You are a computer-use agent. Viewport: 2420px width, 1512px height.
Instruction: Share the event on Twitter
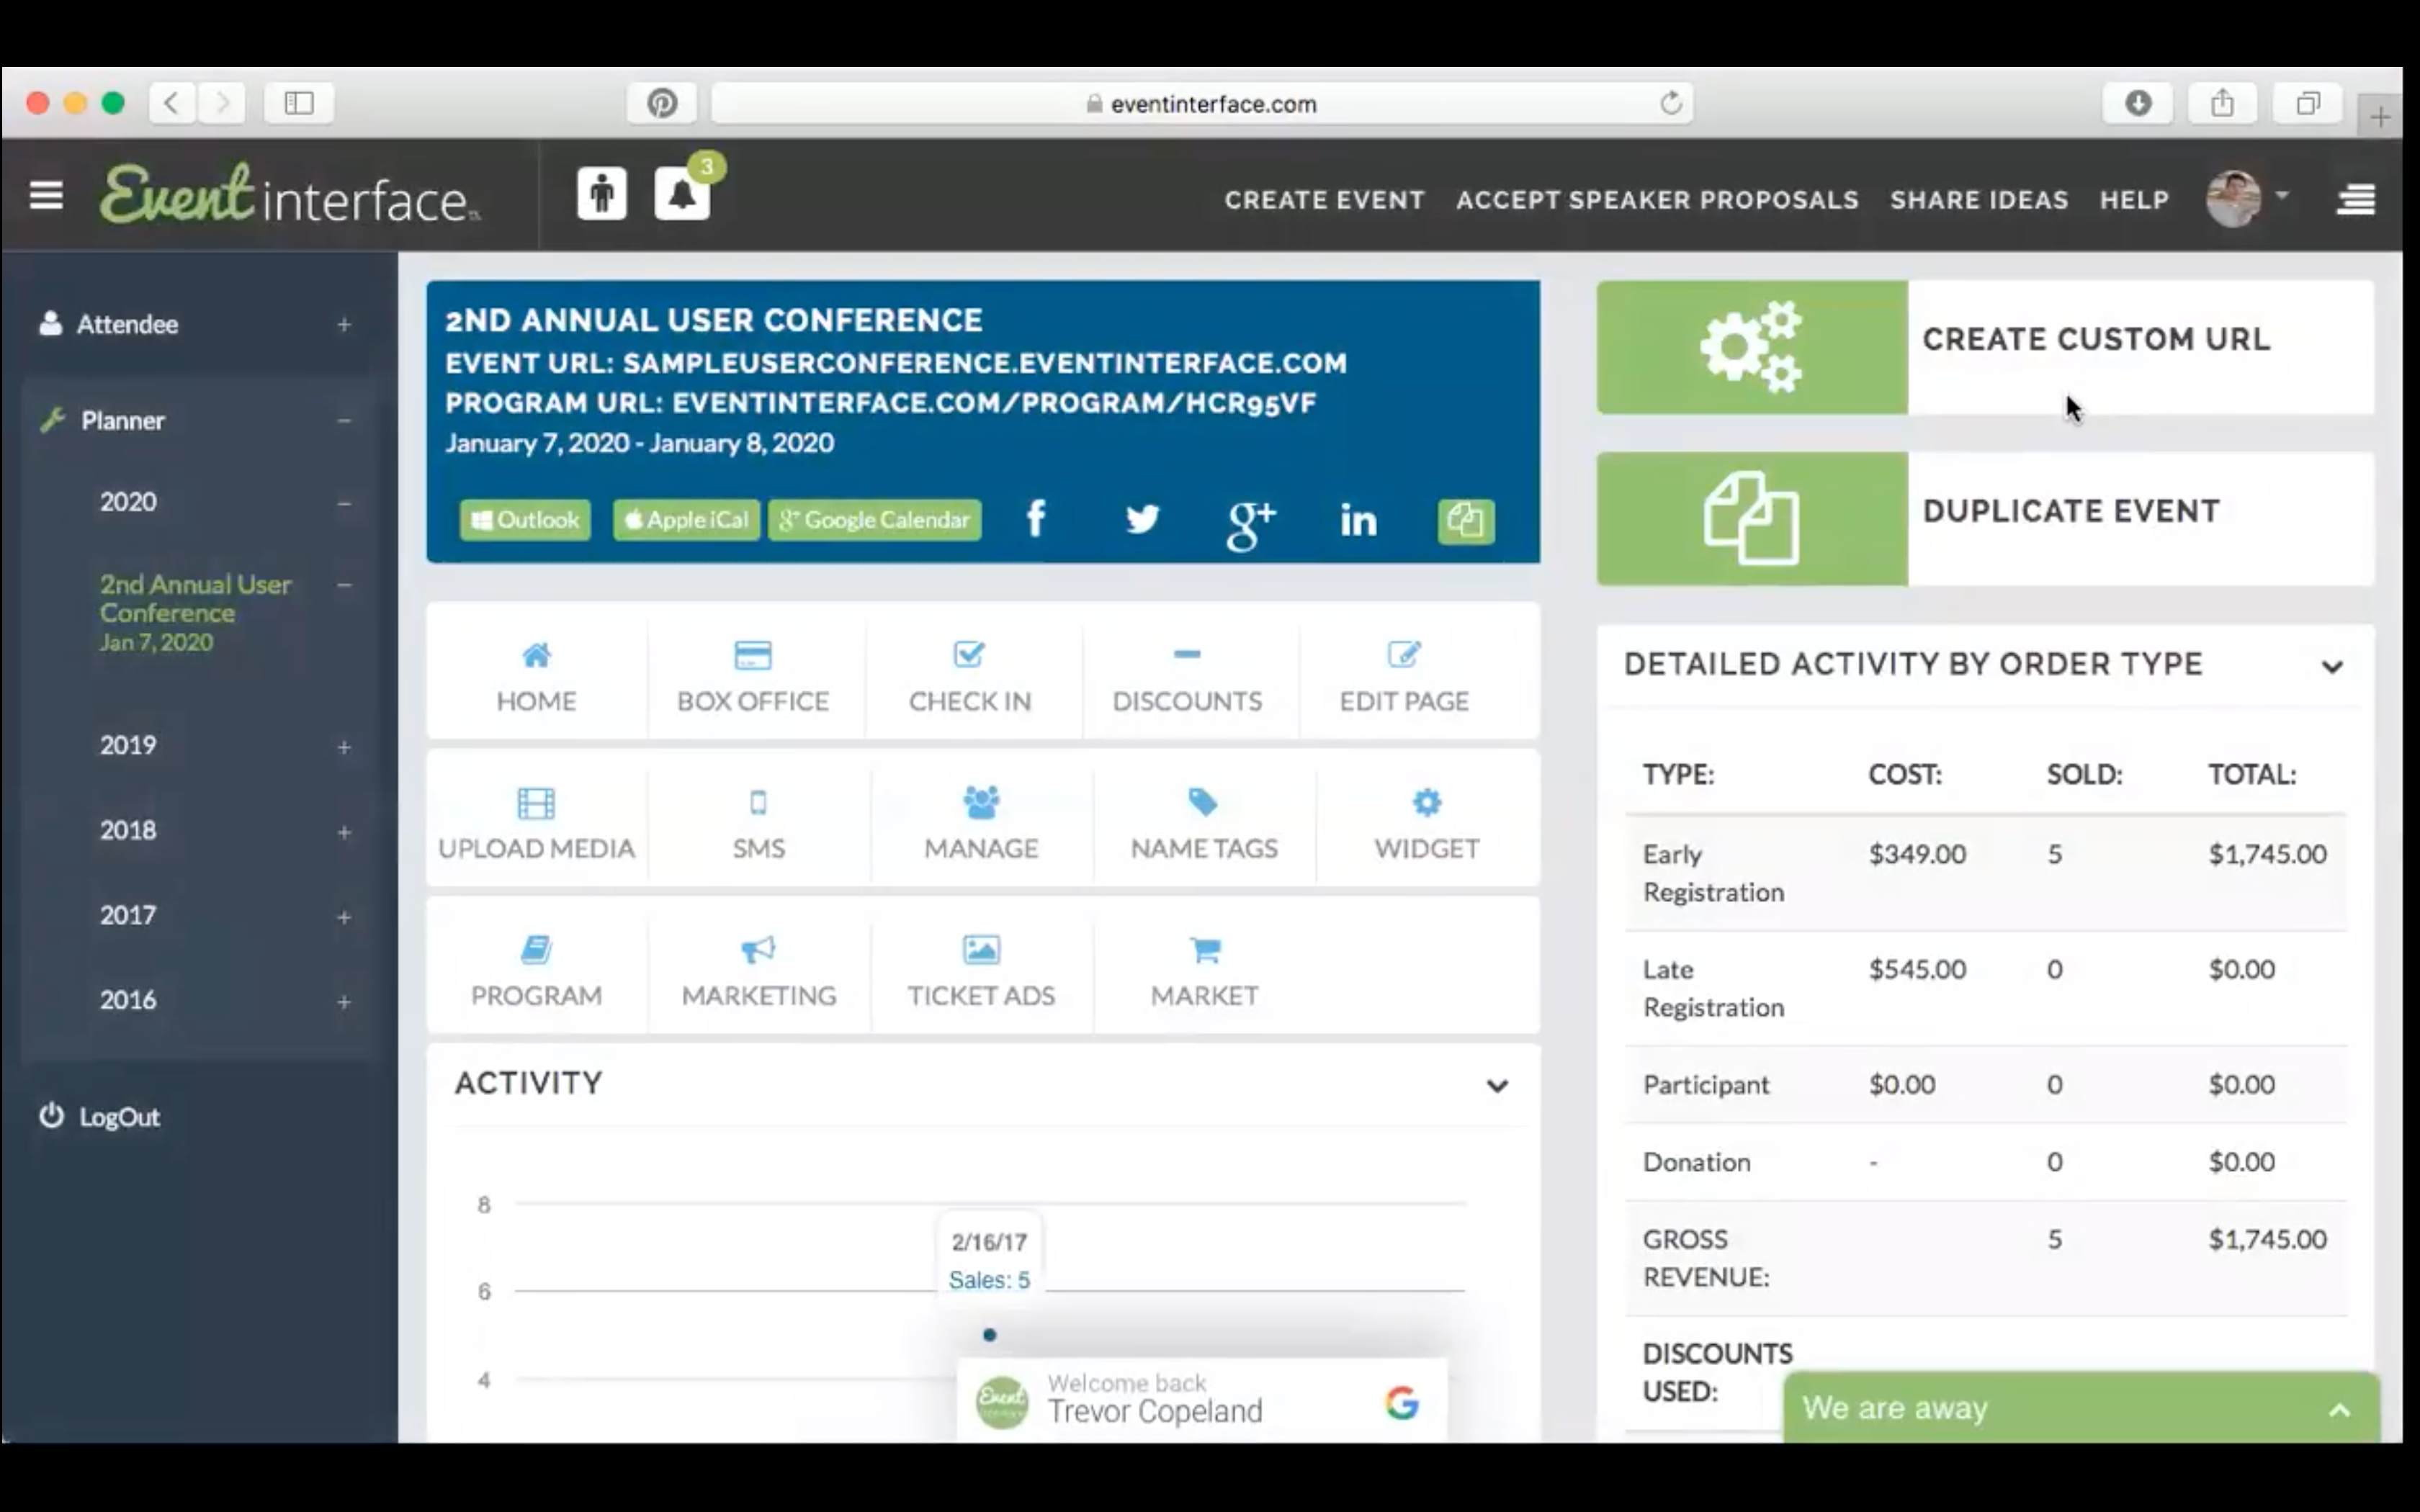[1143, 519]
